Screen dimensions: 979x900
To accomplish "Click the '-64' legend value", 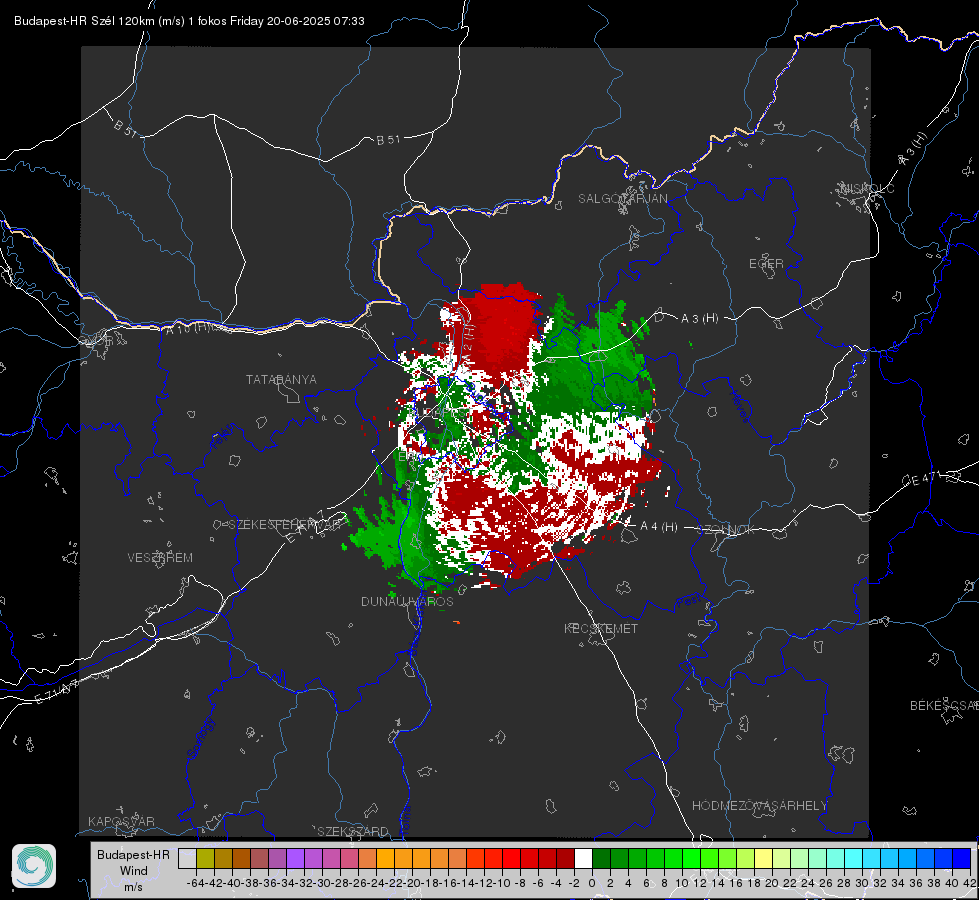I will coord(196,883).
